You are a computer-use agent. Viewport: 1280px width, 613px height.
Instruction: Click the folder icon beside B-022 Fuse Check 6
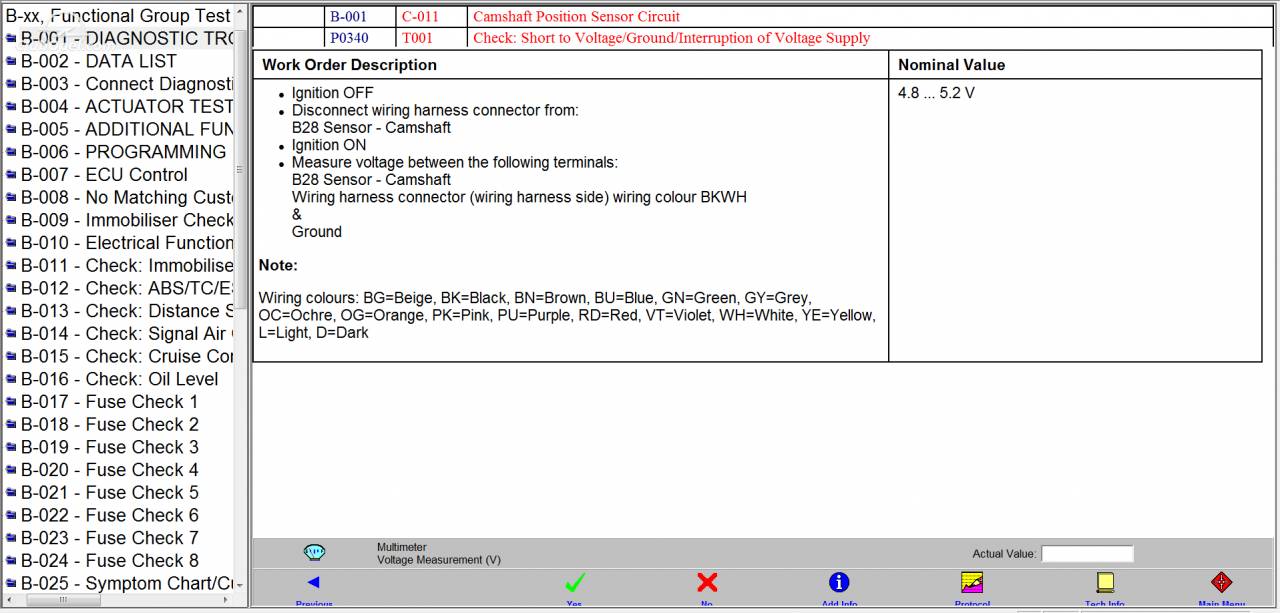11,516
